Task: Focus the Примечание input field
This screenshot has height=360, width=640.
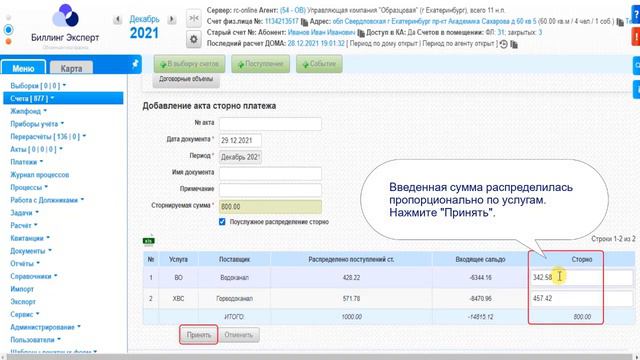Action: [x=270, y=190]
